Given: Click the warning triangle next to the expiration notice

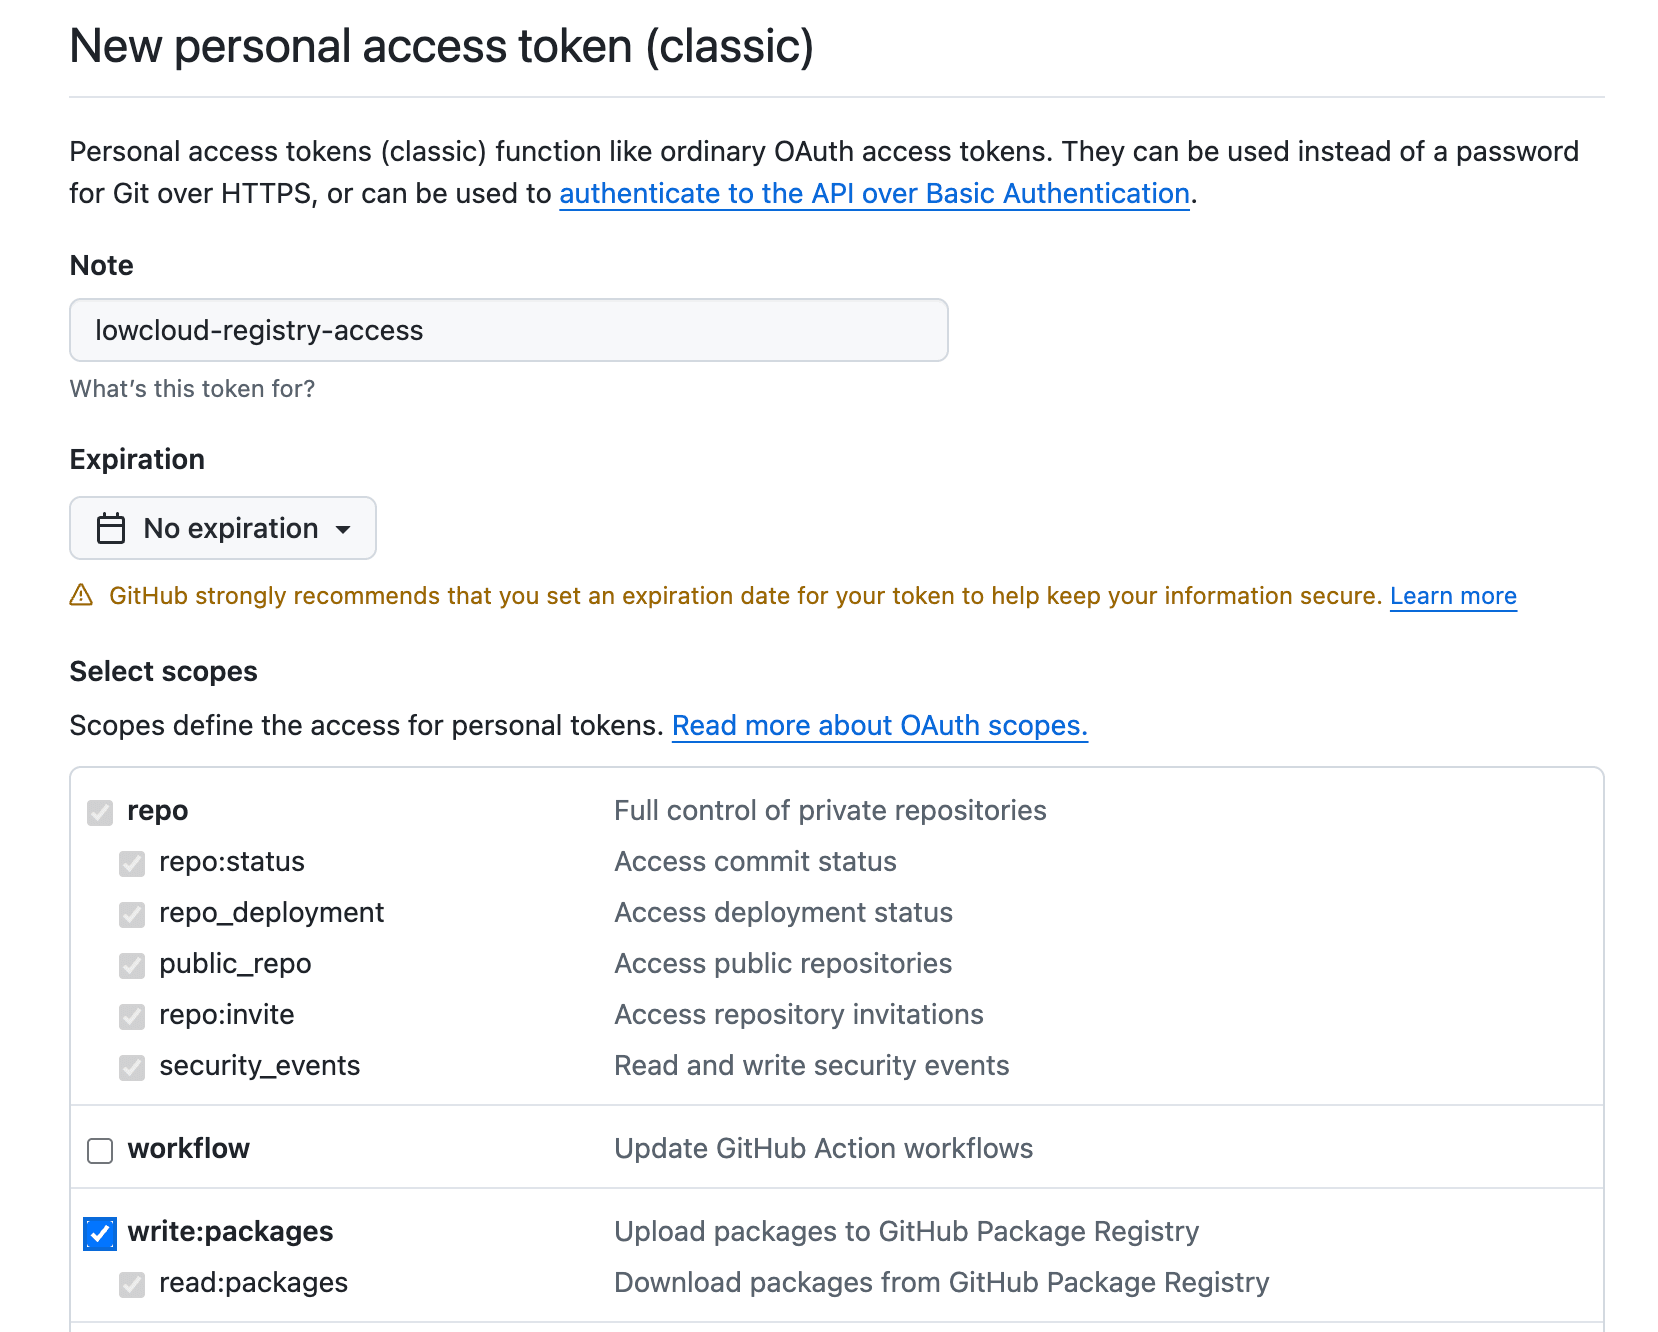Looking at the screenshot, I should point(81,595).
